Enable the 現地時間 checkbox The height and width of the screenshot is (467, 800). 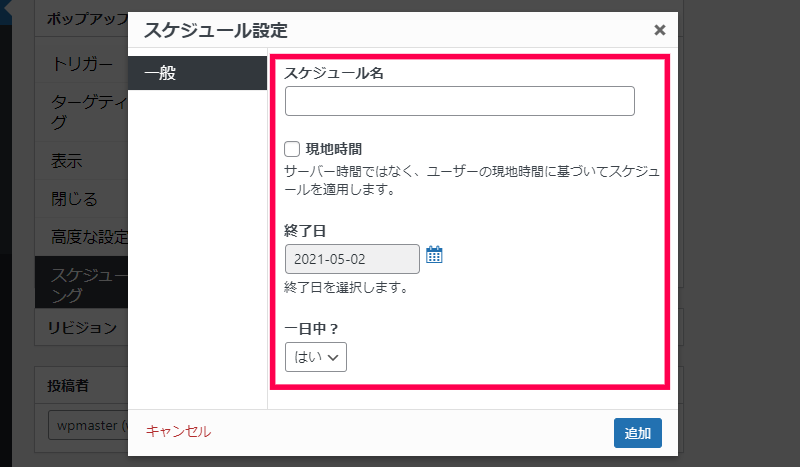(292, 149)
